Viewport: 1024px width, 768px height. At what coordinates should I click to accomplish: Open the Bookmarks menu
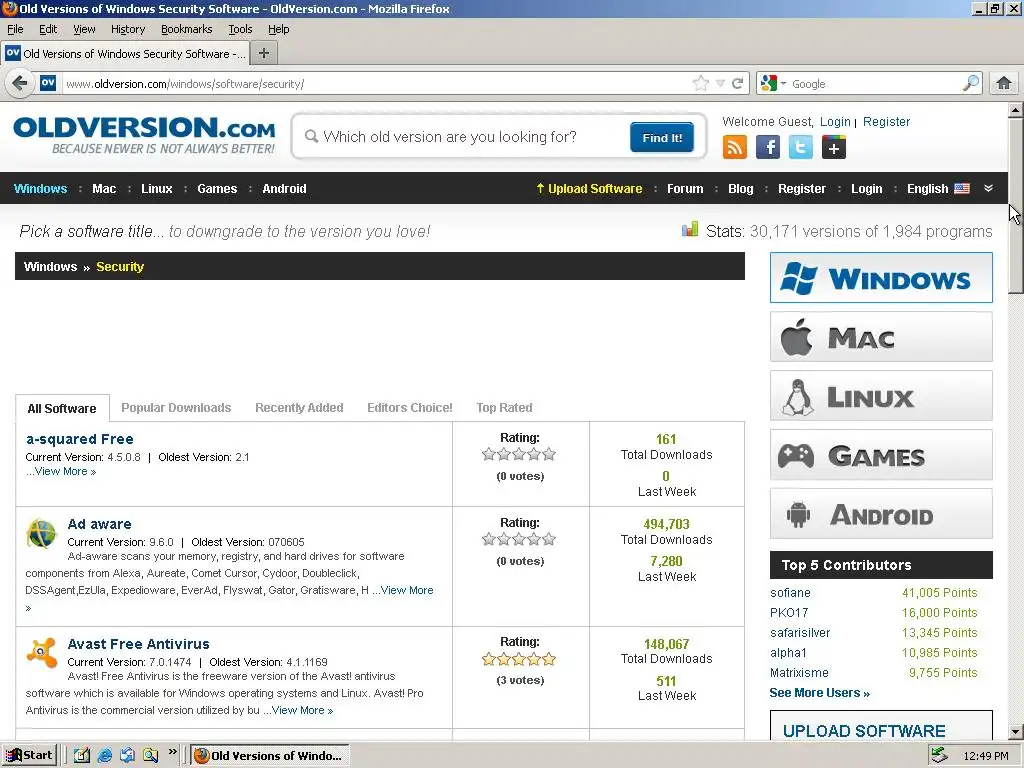(187, 29)
